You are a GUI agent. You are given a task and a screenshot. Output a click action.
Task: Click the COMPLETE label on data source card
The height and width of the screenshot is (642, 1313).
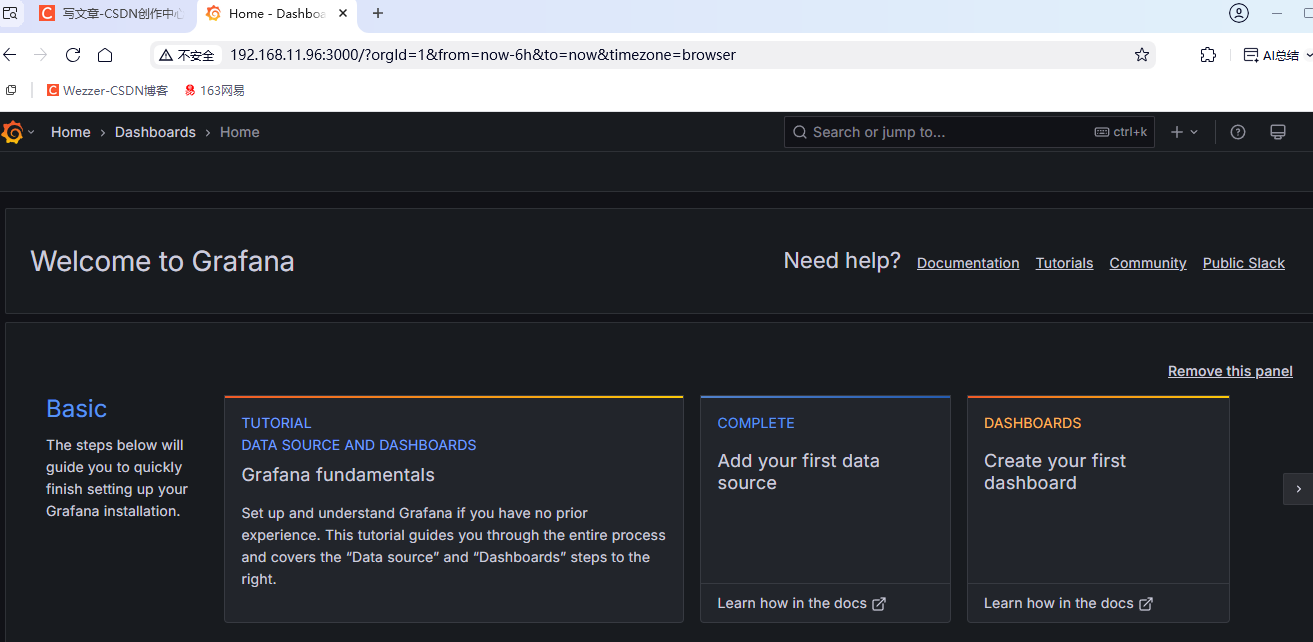756,423
